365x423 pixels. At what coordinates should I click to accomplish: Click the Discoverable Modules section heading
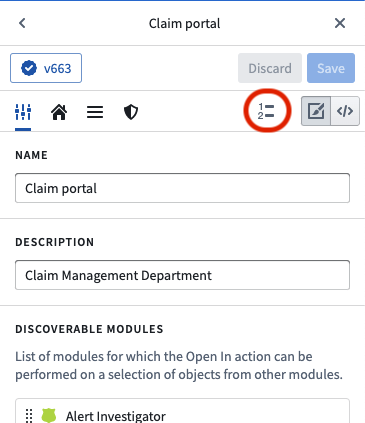tap(89, 329)
